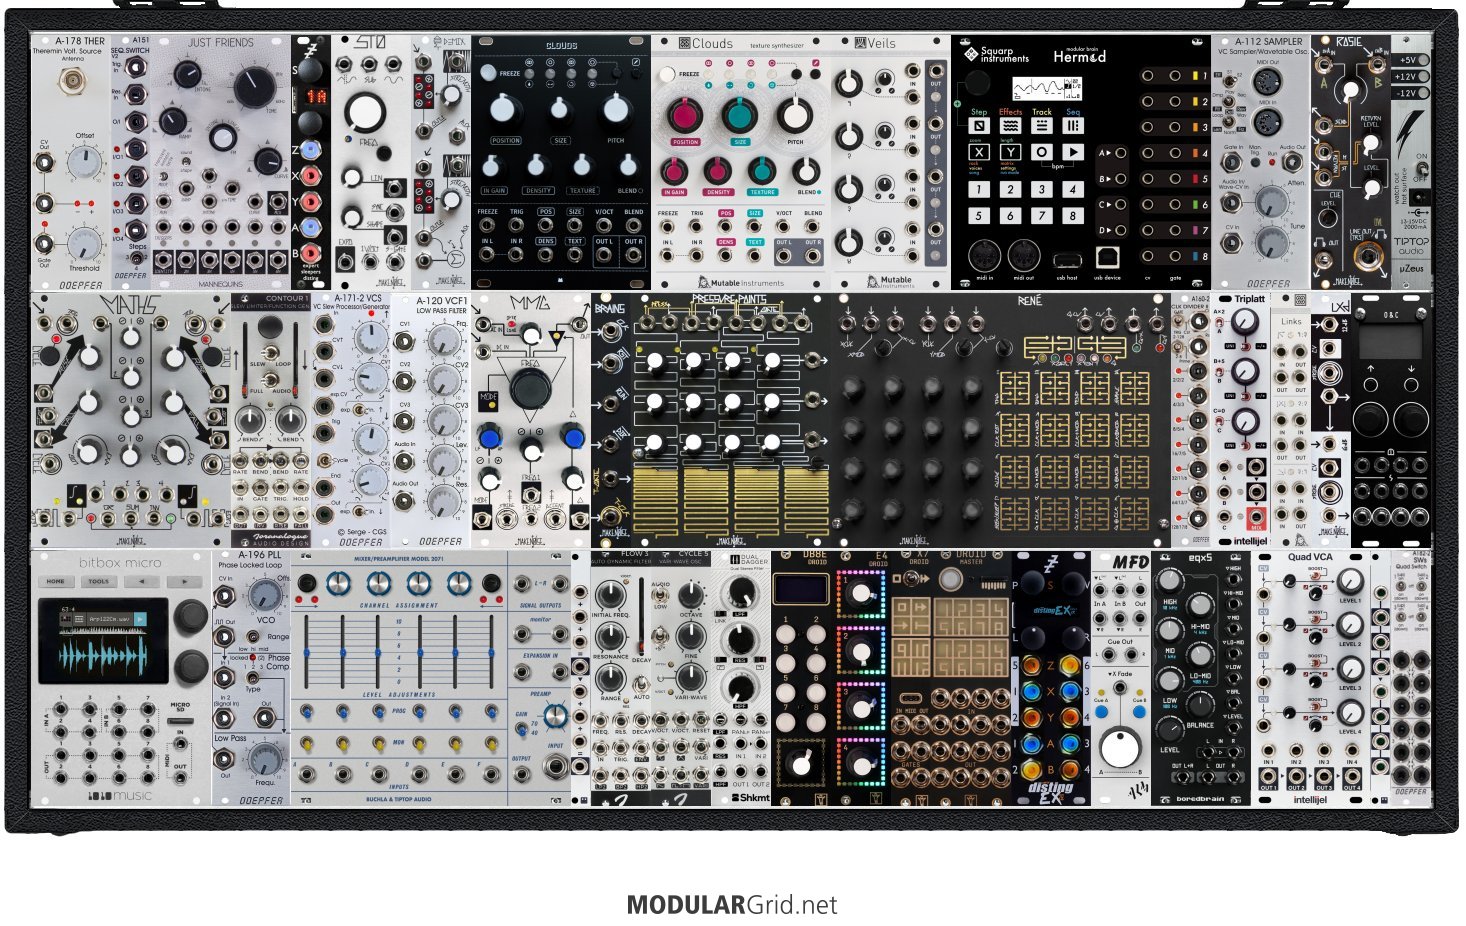Click the Arp122Cm.wav filename on bitbox screen

point(110,620)
